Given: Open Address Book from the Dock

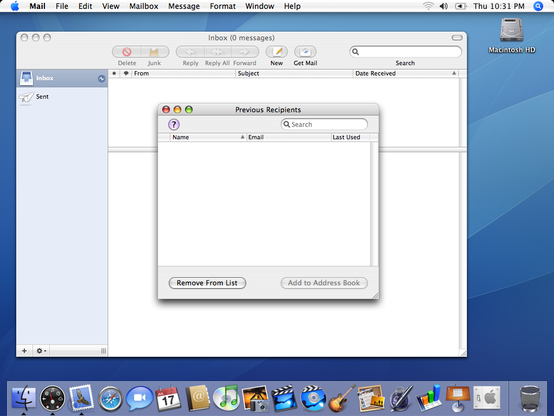Looking at the screenshot, I should (197, 398).
